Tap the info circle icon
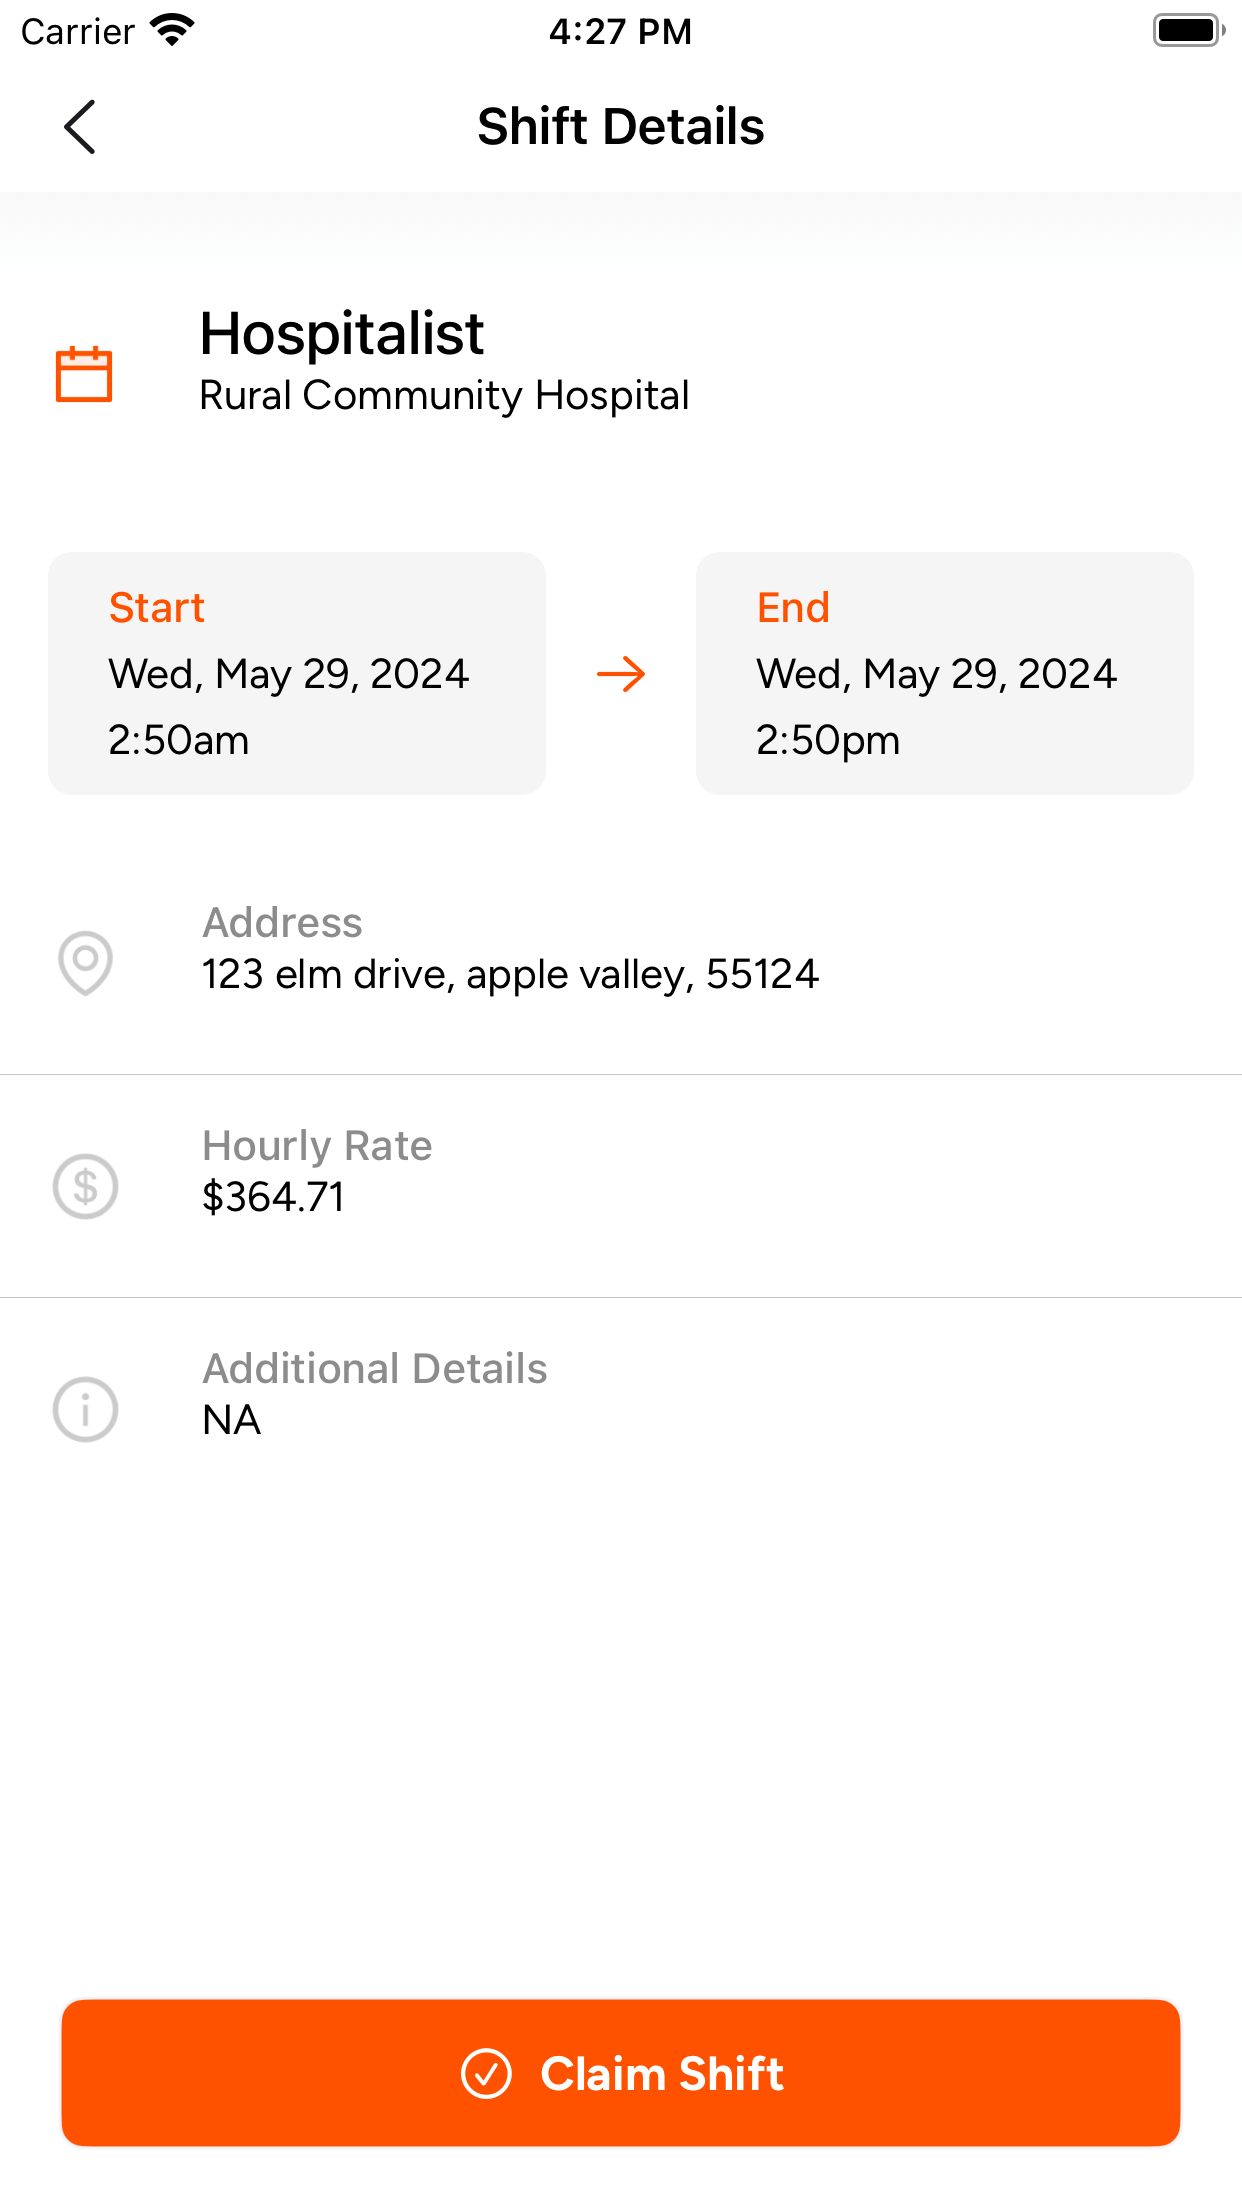1242x2208 pixels. [85, 1409]
